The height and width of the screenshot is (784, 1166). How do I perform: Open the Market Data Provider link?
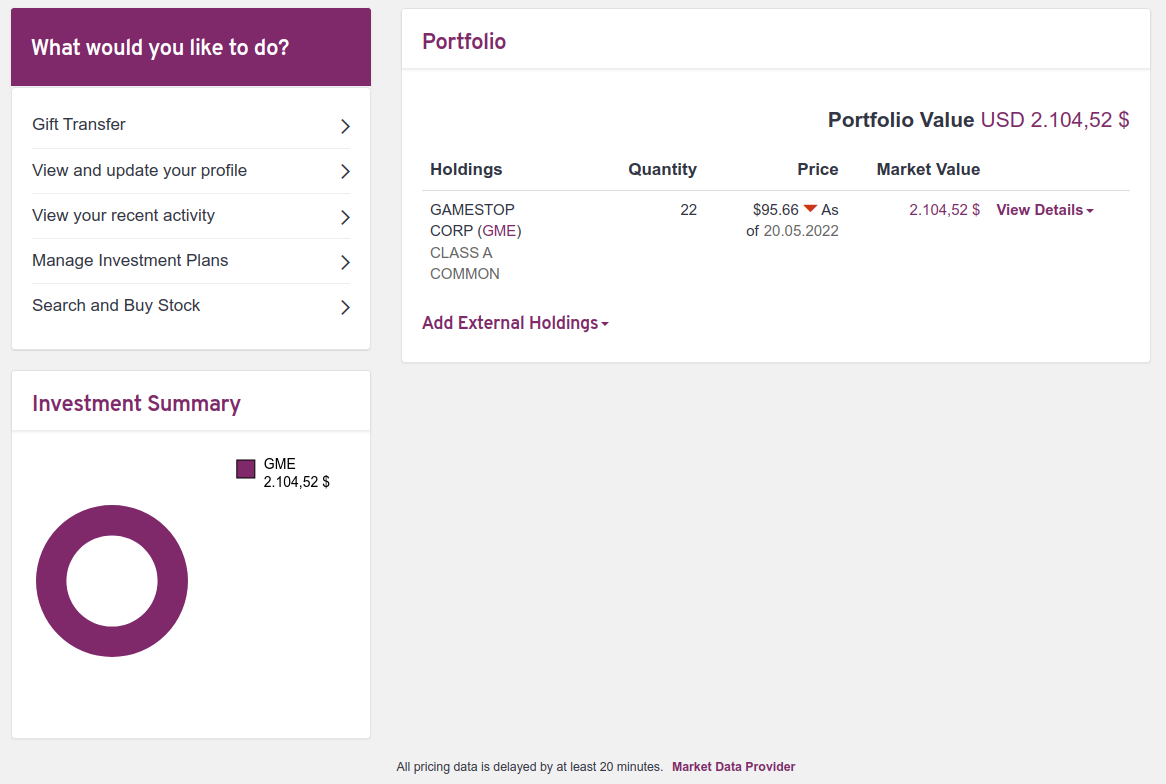733,766
